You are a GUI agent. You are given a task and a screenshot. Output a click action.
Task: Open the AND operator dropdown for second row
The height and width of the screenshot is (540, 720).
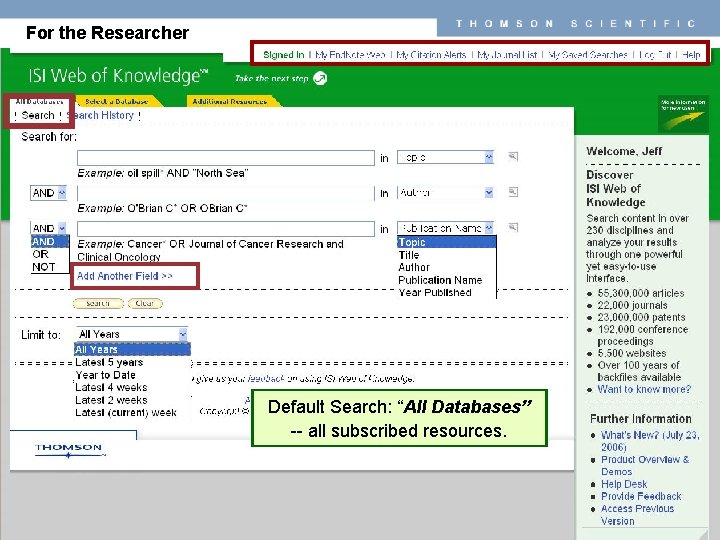tap(49, 193)
